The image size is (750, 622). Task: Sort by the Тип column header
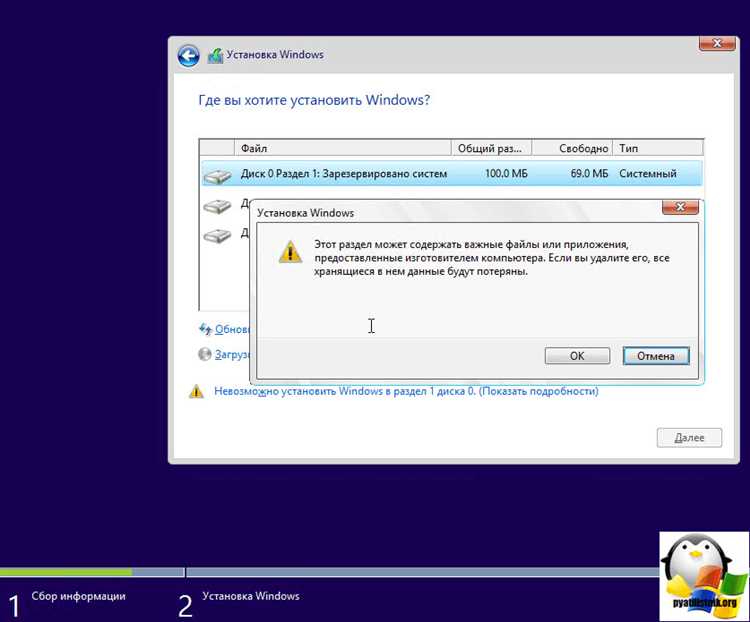click(x=658, y=148)
